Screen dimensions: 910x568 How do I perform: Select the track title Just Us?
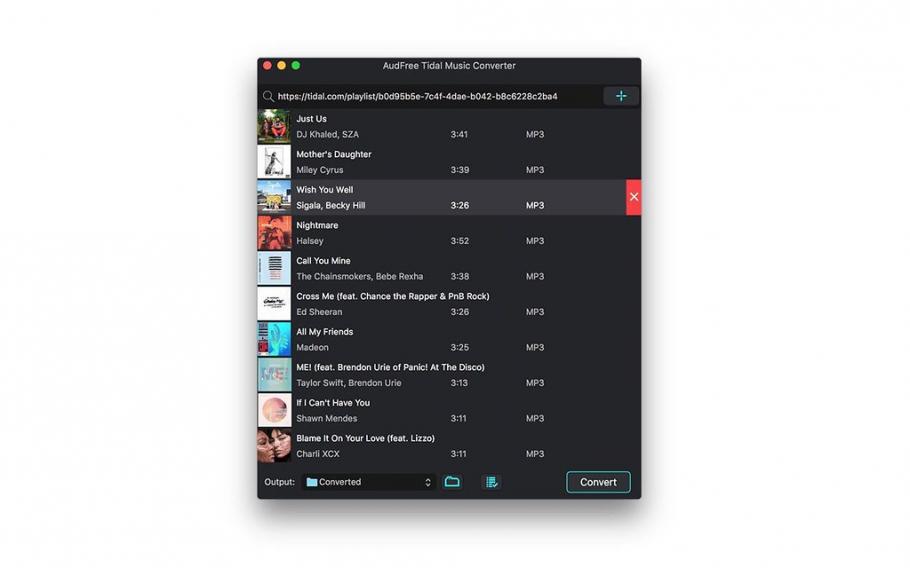click(x=312, y=119)
